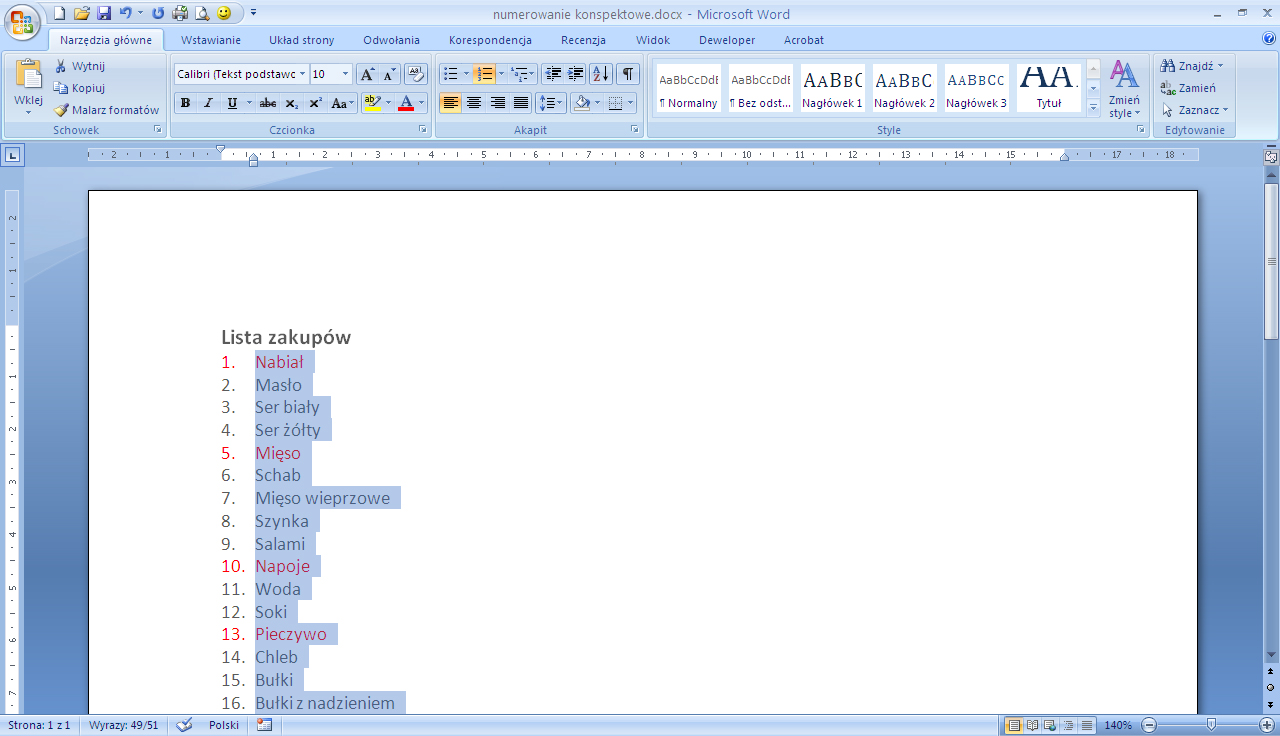Viewport: 1280px width, 736px height.
Task: Click Znajdź to find text
Action: 1192,66
